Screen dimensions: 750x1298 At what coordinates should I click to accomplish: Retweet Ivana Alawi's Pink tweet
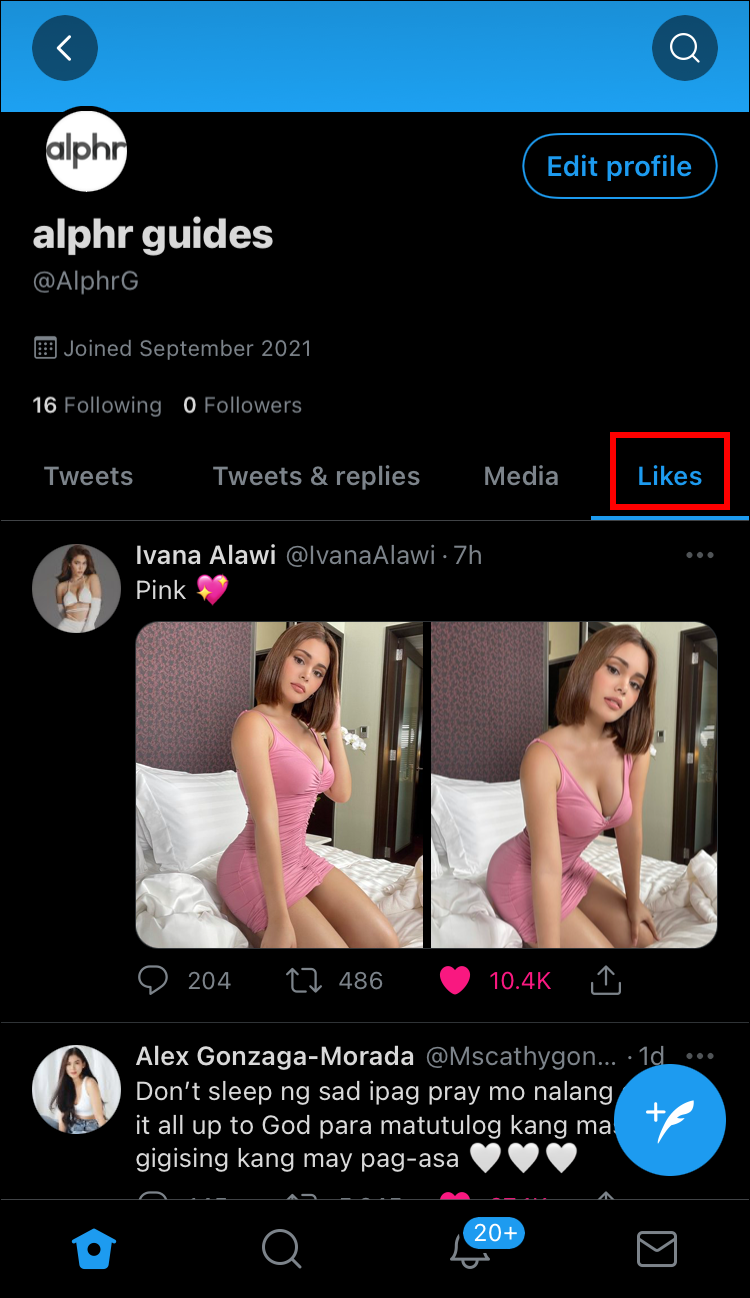305,981
